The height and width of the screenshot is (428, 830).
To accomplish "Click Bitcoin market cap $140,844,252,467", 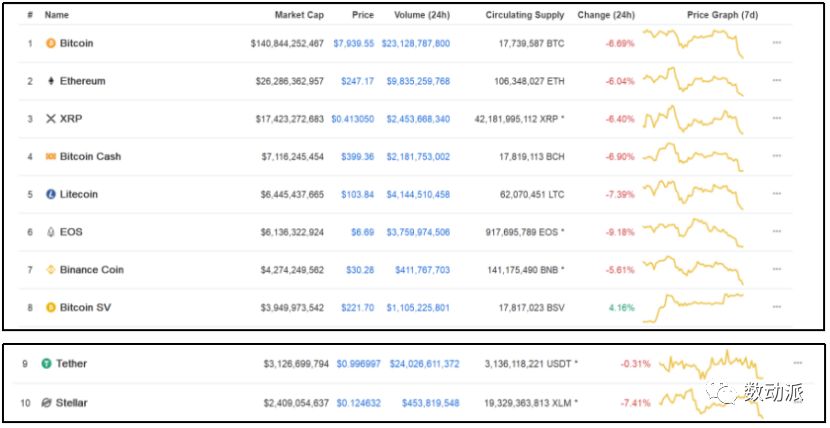I will tap(287, 43).
